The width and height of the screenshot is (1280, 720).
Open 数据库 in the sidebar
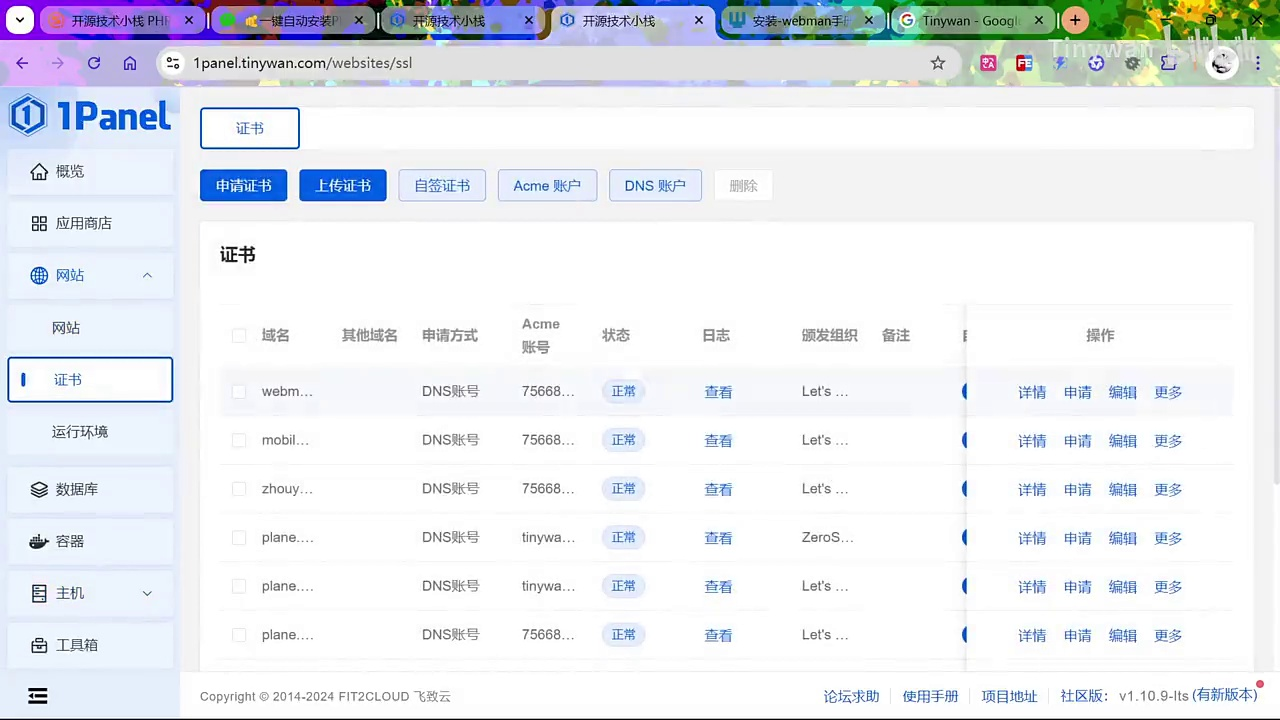(x=90, y=489)
